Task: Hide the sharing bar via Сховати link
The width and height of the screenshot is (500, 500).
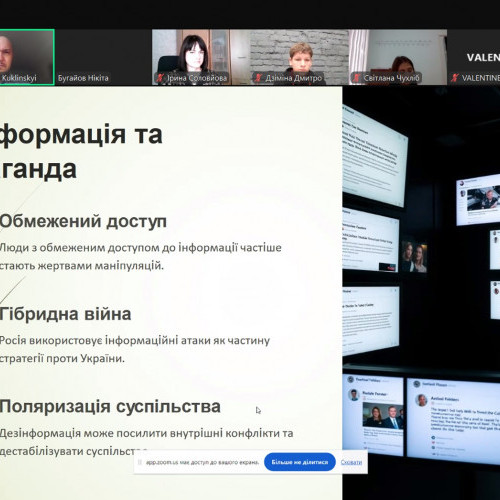Action: [351, 462]
